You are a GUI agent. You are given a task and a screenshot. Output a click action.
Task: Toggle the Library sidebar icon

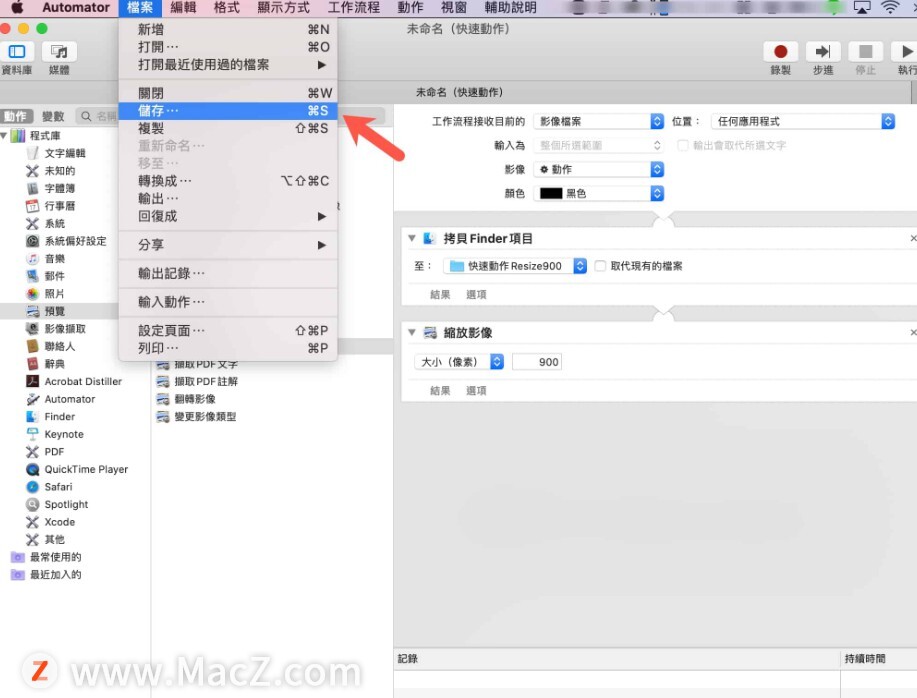[x=17, y=51]
